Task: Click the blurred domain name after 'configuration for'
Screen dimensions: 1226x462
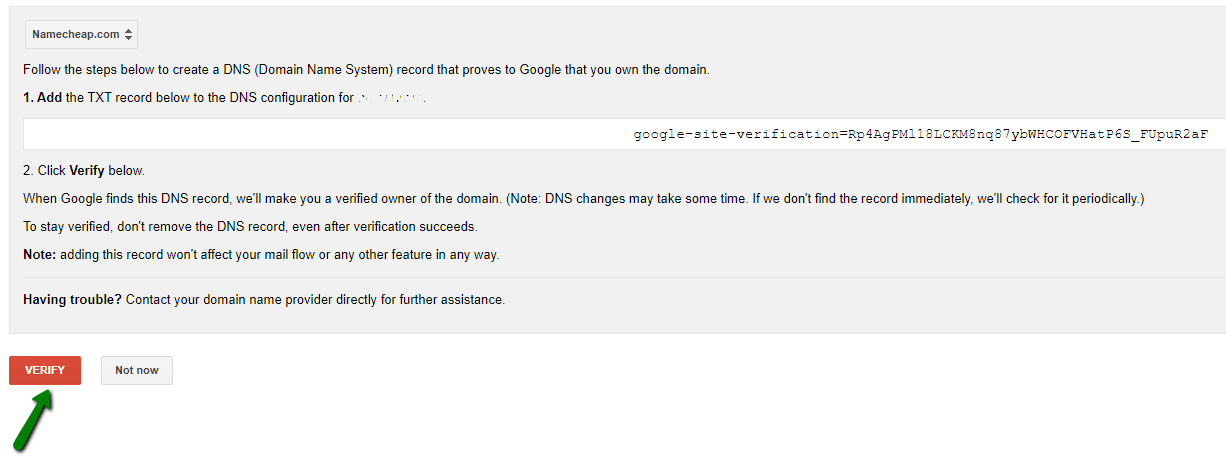Action: click(x=392, y=98)
